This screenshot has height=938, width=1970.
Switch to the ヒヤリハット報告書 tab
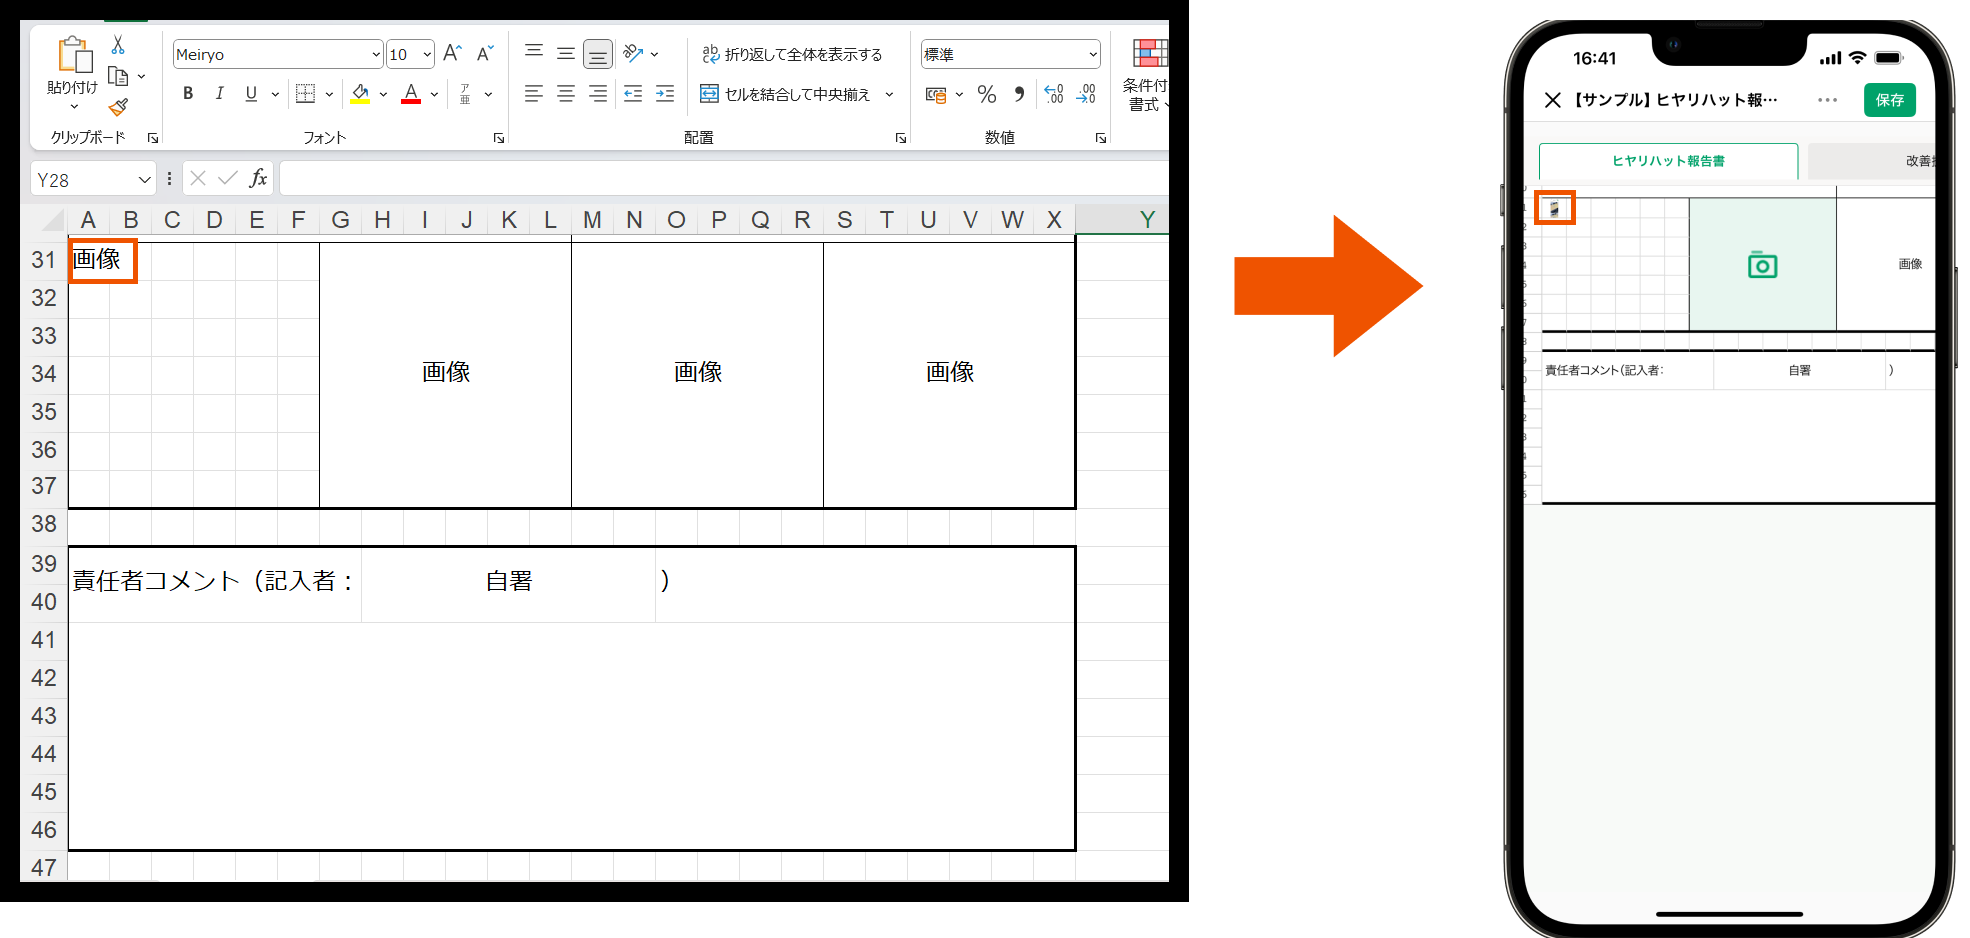click(1668, 160)
